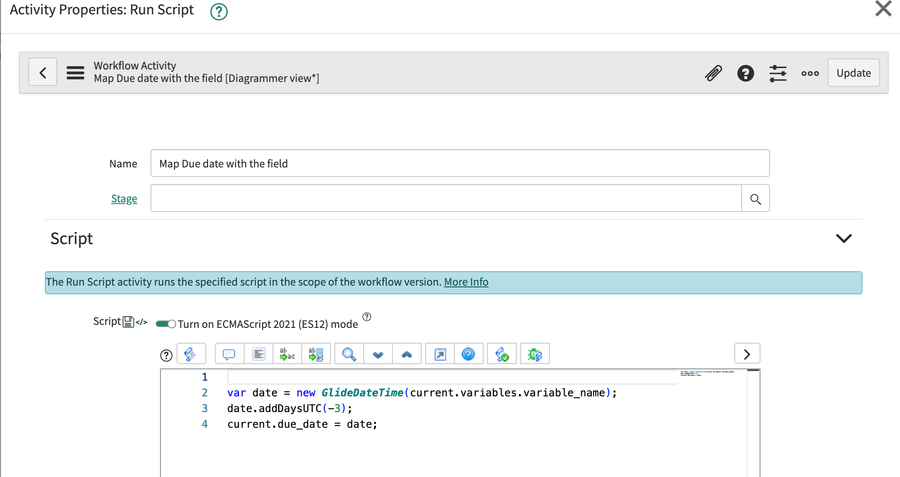This screenshot has height=477, width=900.
Task: Follow the More Info link
Action: (x=466, y=282)
